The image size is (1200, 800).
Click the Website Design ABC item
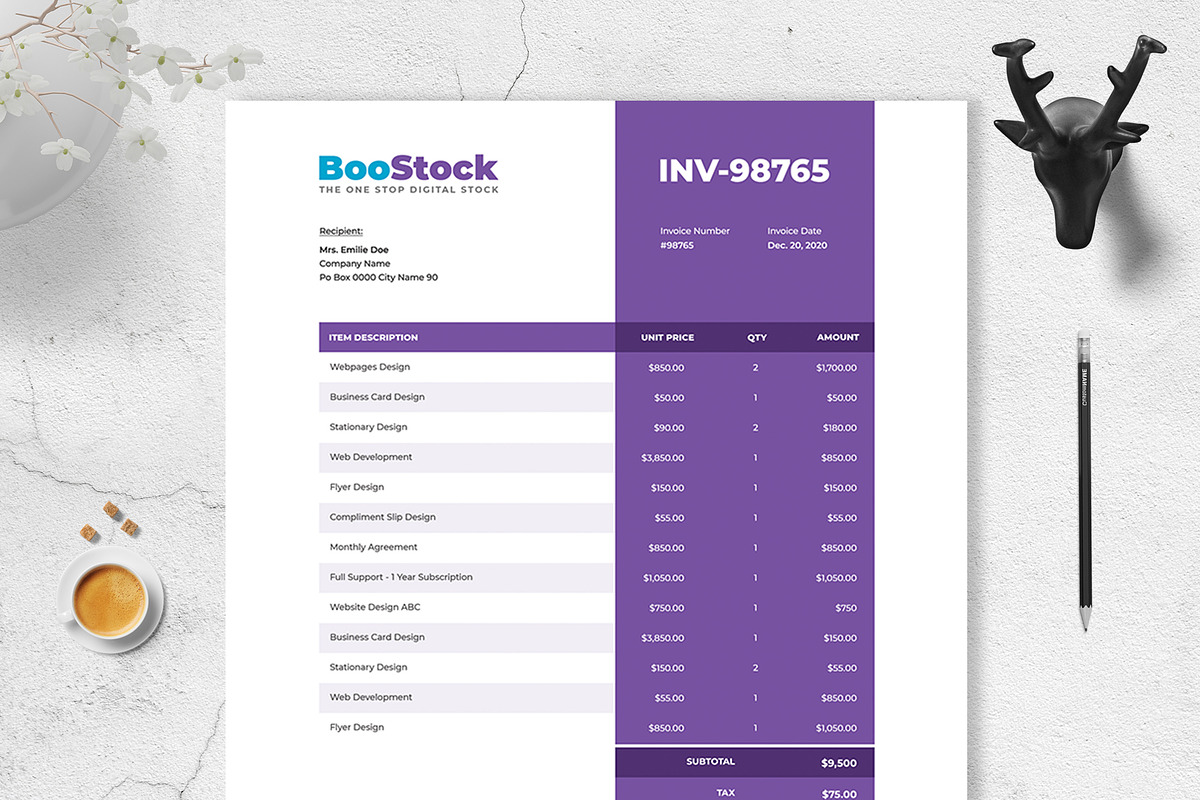click(x=375, y=607)
